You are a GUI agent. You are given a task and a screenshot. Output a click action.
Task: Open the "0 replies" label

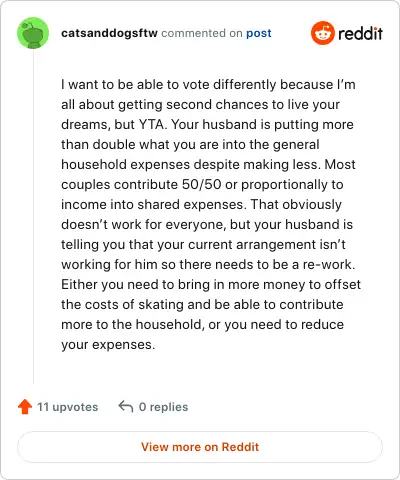pos(163,407)
